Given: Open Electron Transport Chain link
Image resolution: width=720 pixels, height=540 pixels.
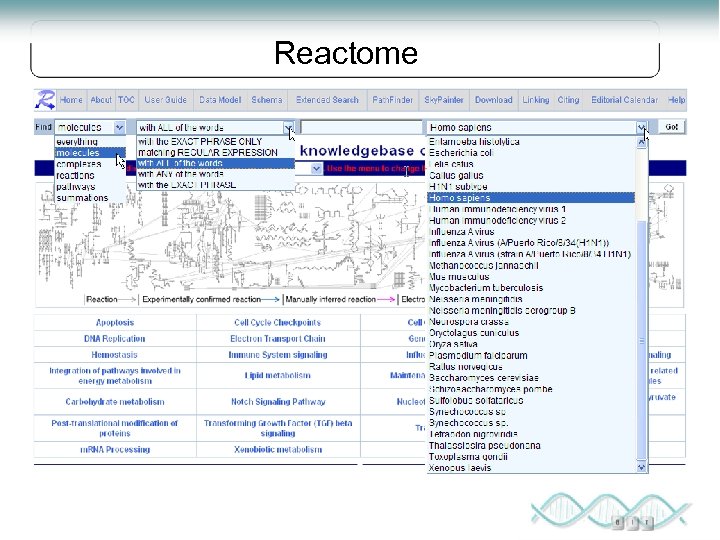Looking at the screenshot, I should [278, 338].
